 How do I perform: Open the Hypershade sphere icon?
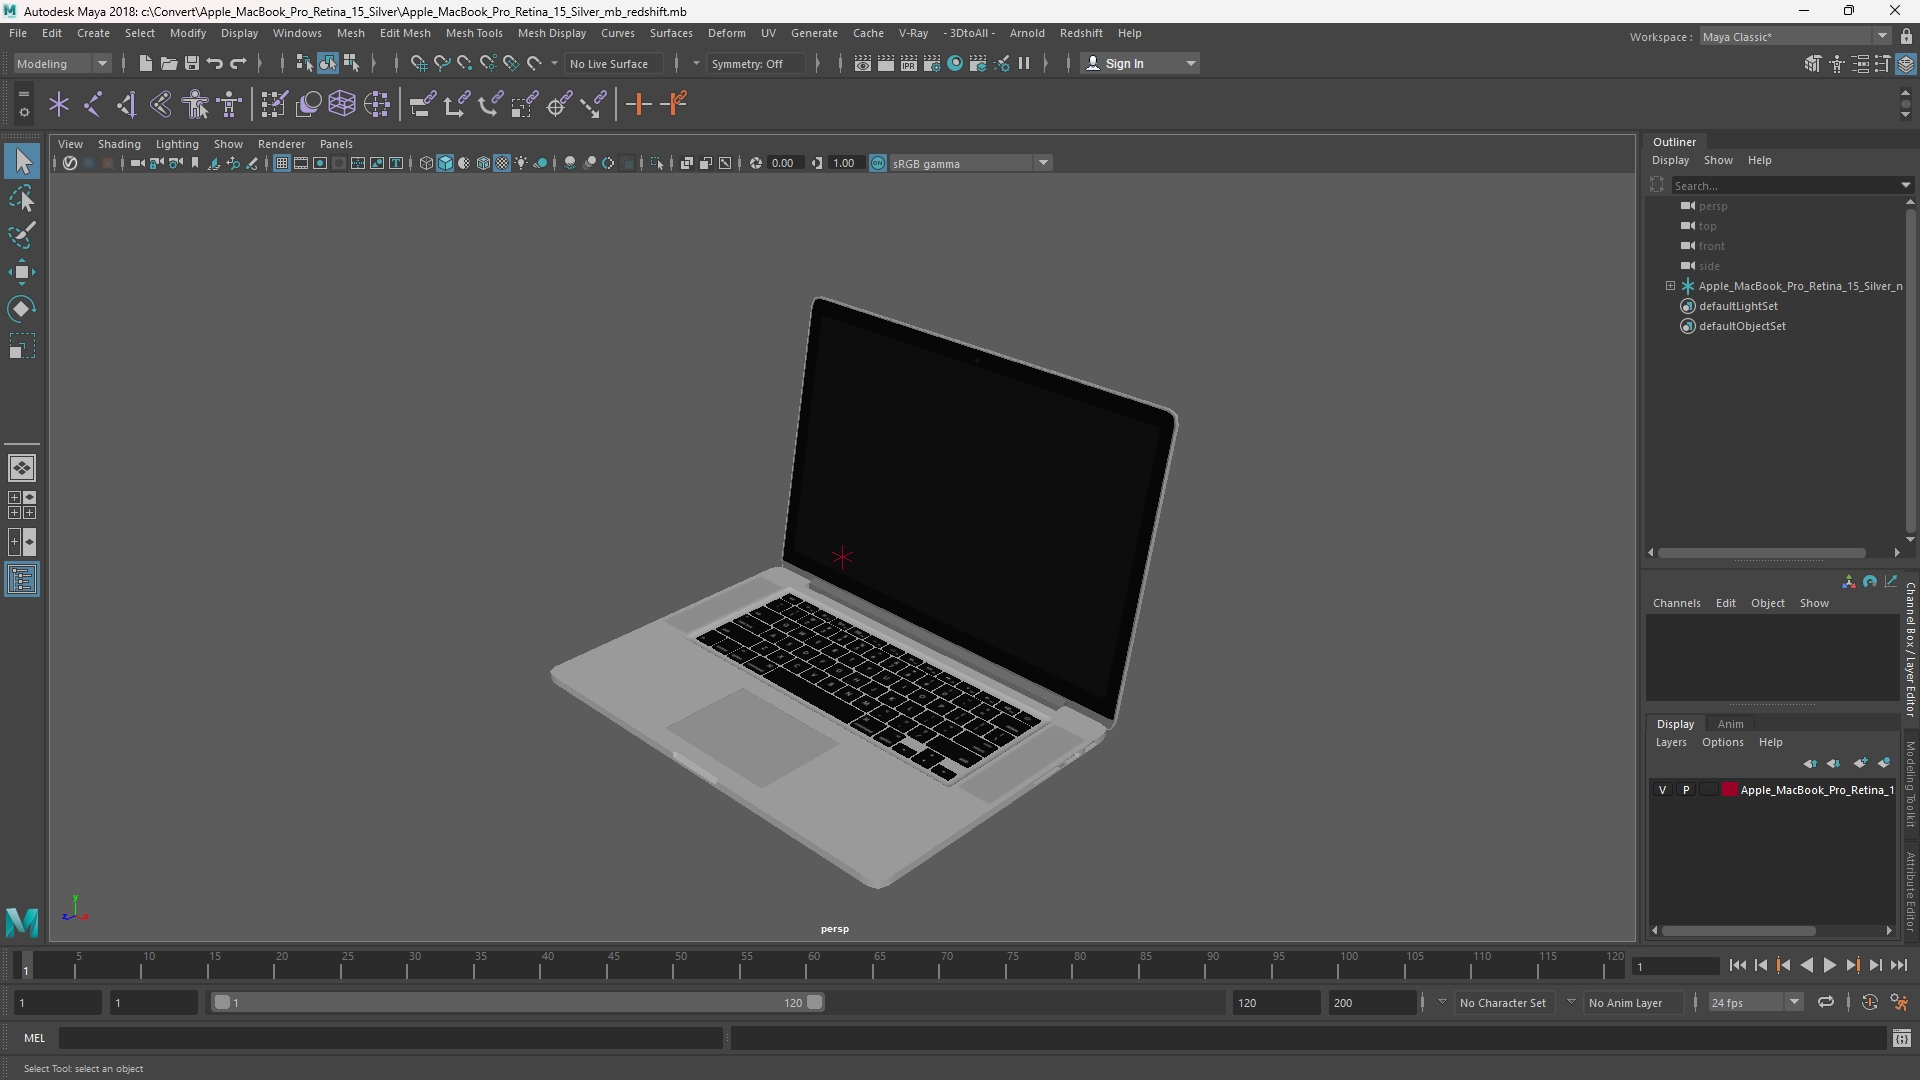[955, 63]
